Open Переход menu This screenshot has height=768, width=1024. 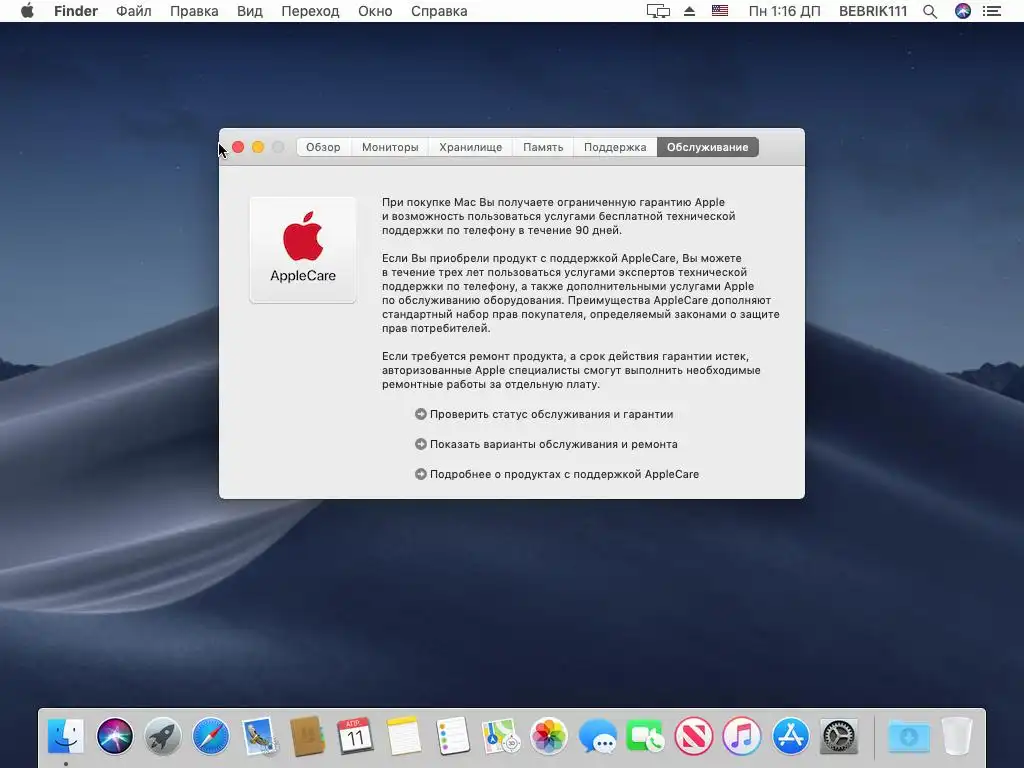click(310, 11)
